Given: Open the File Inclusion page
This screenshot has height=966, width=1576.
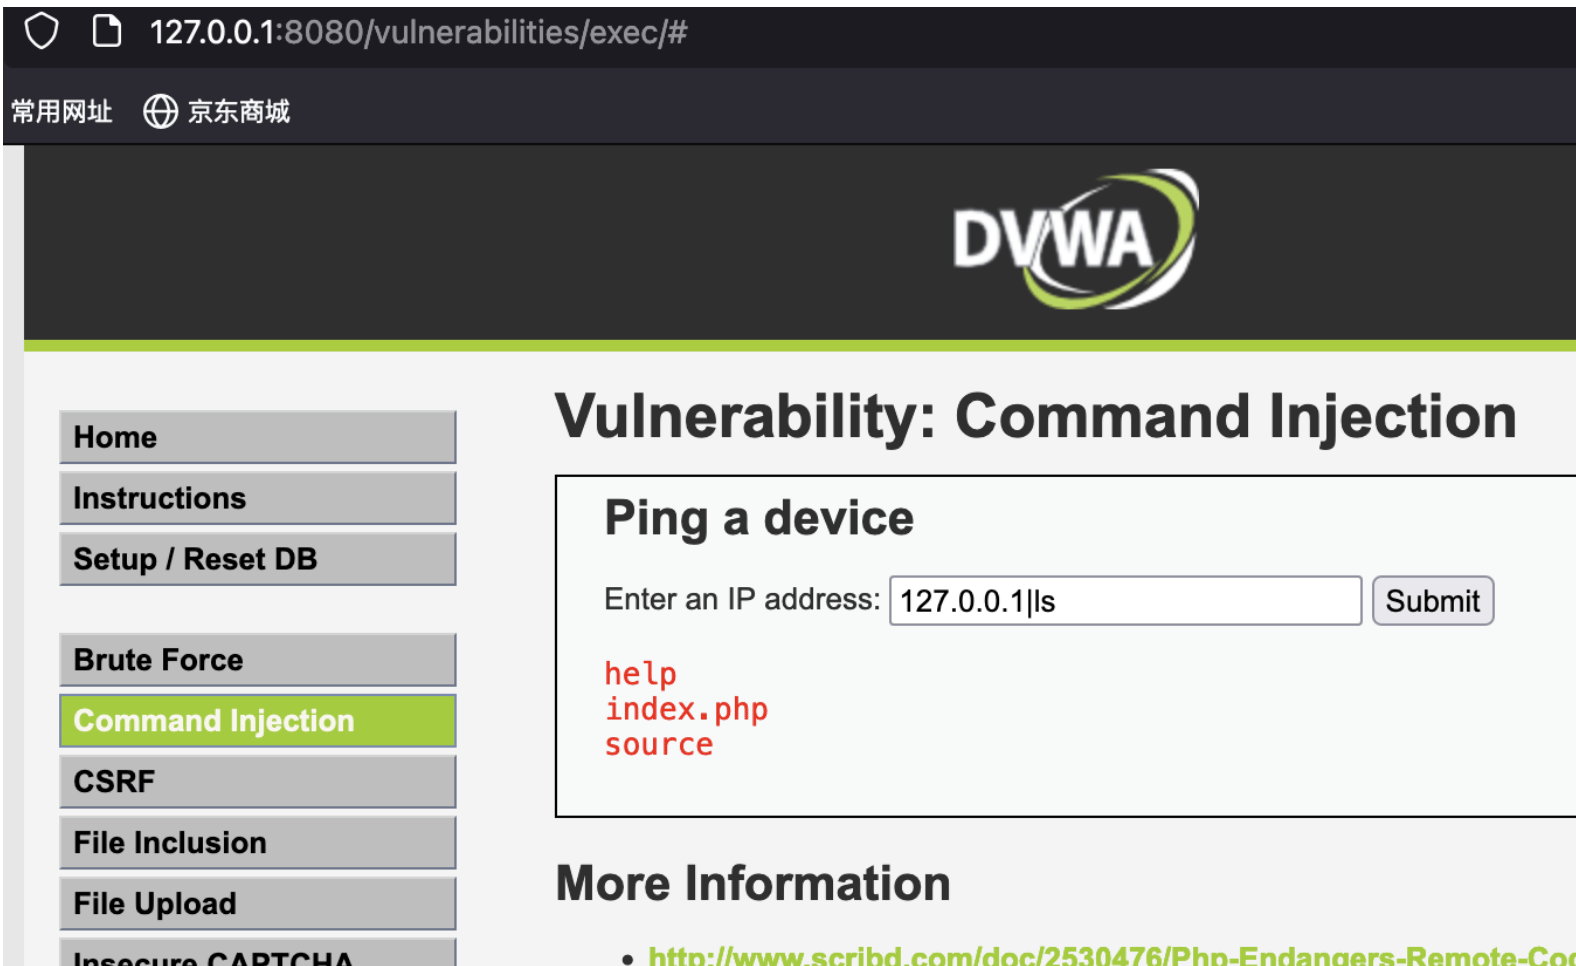Looking at the screenshot, I should click(x=258, y=843).
